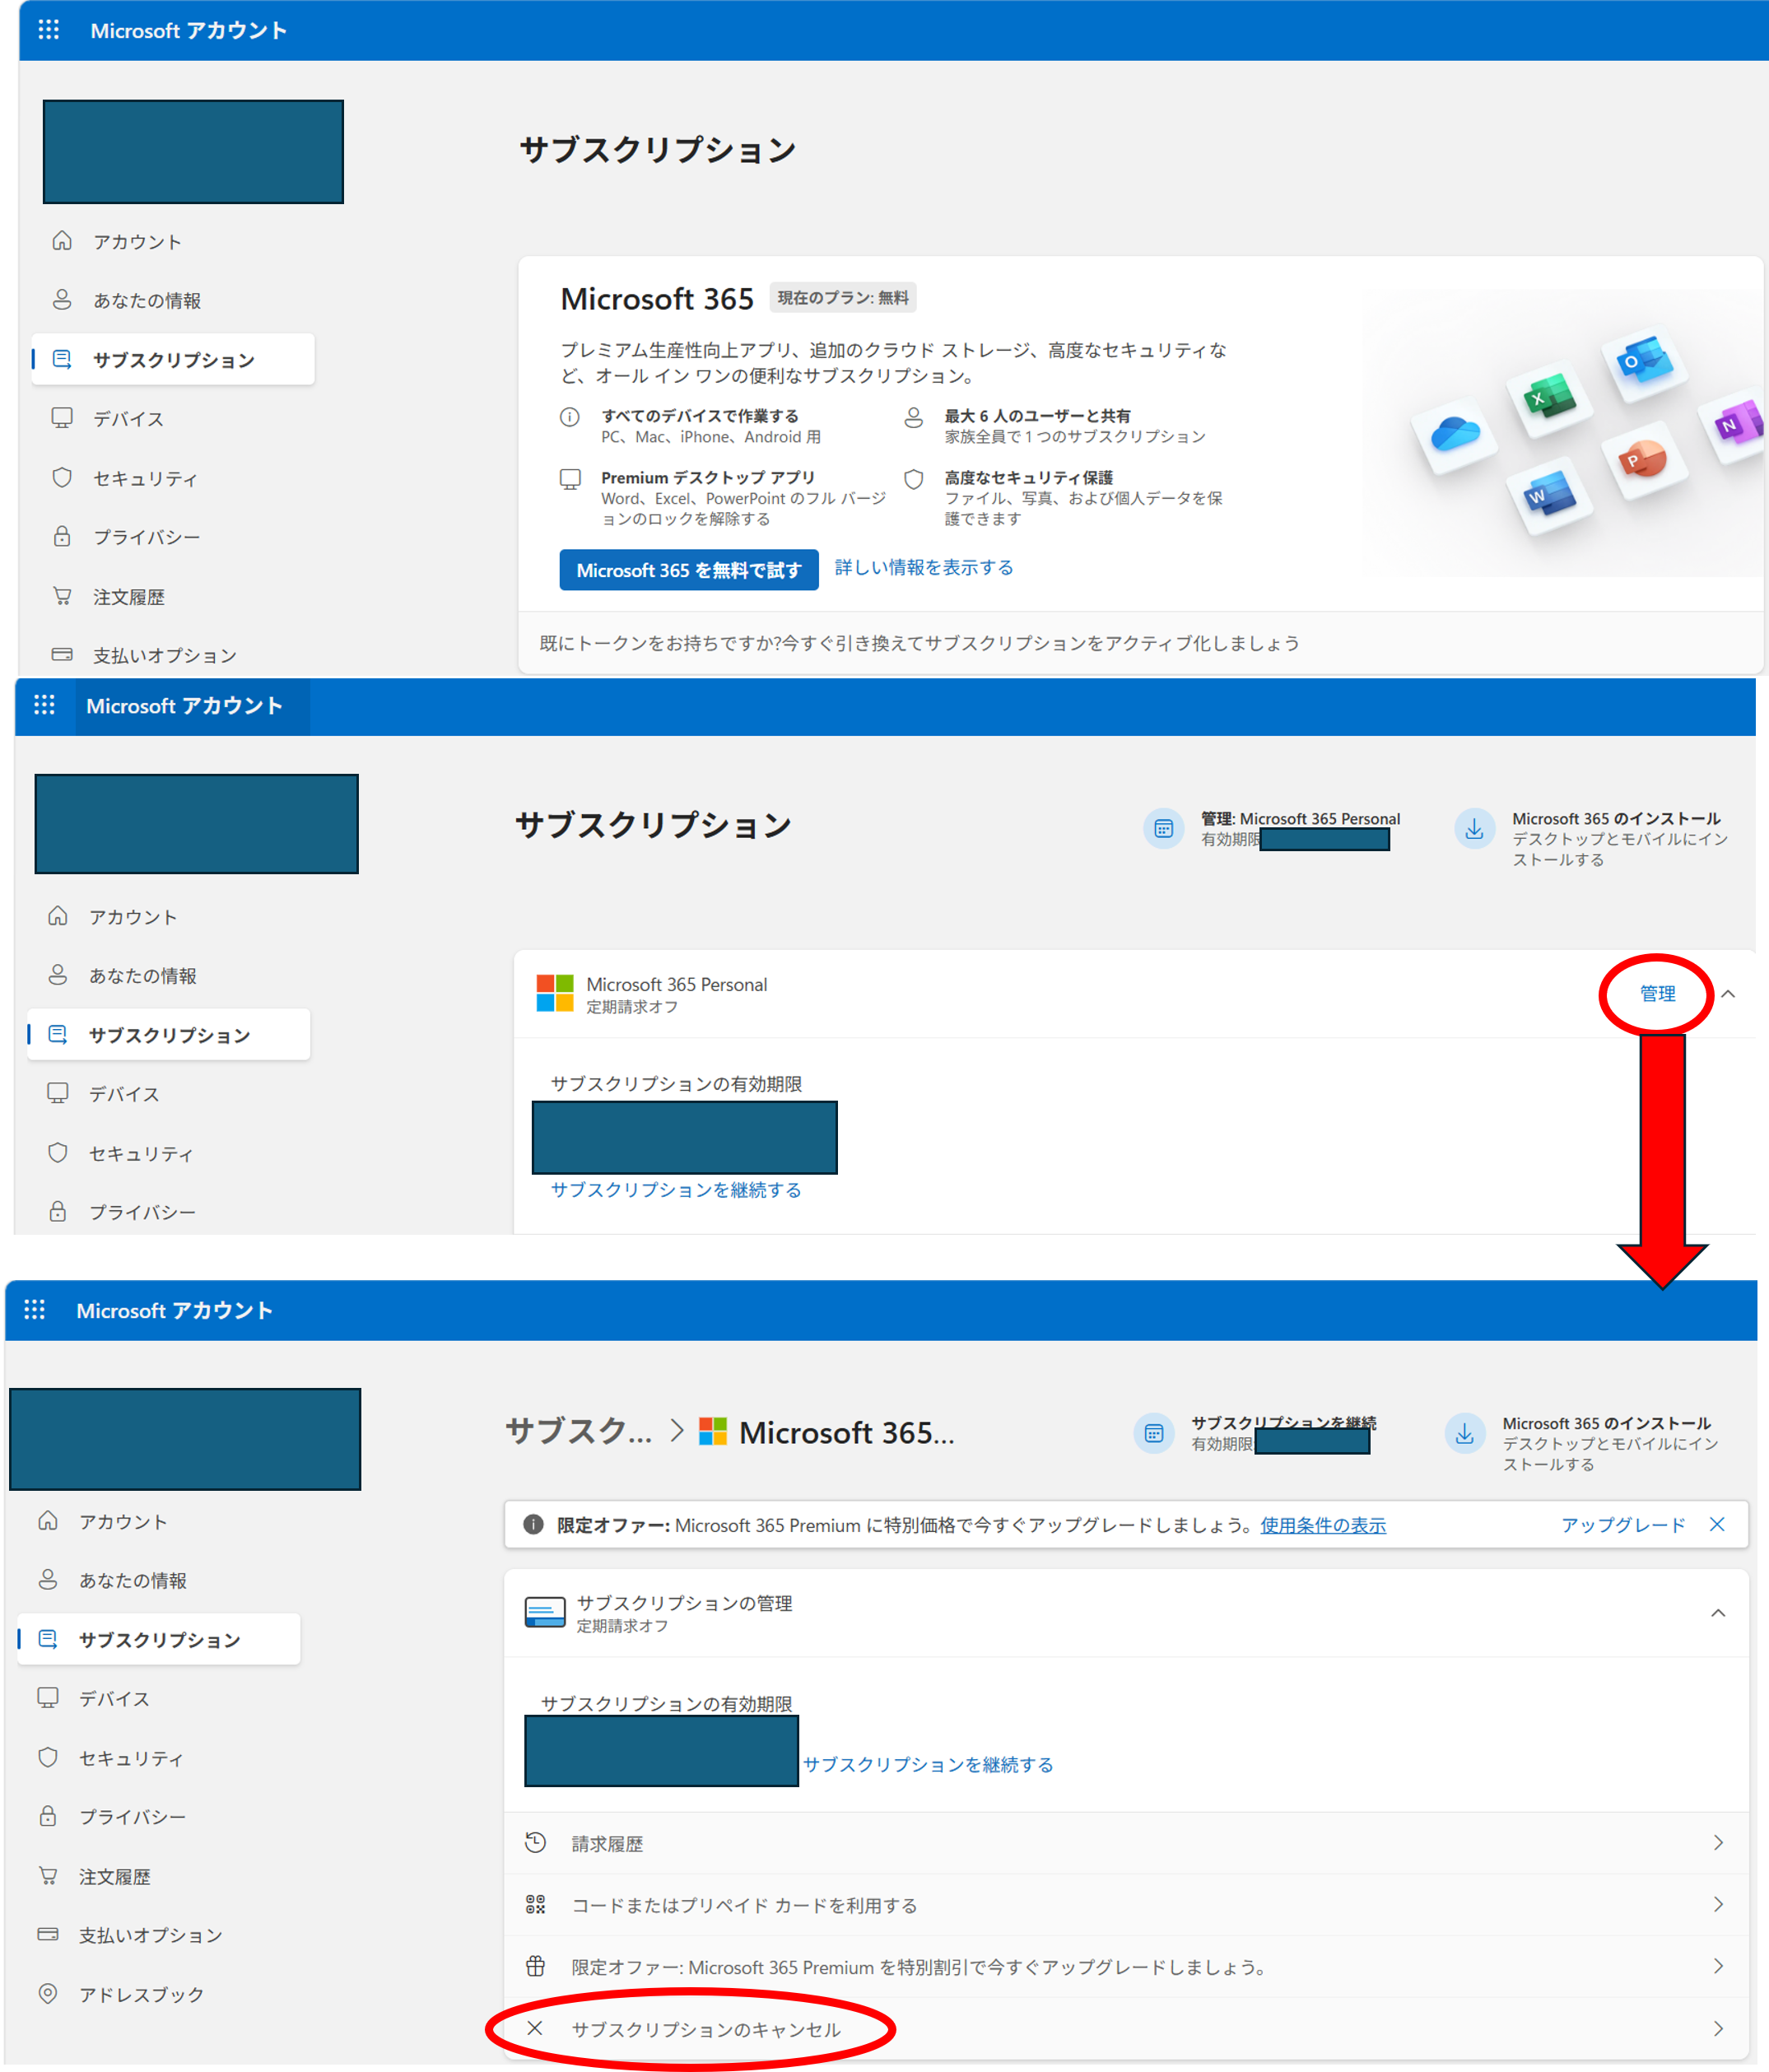Expand the 限定オファー Premium upgrade row chevron
Viewport: 1769px width, 2072px height.
1718,1967
